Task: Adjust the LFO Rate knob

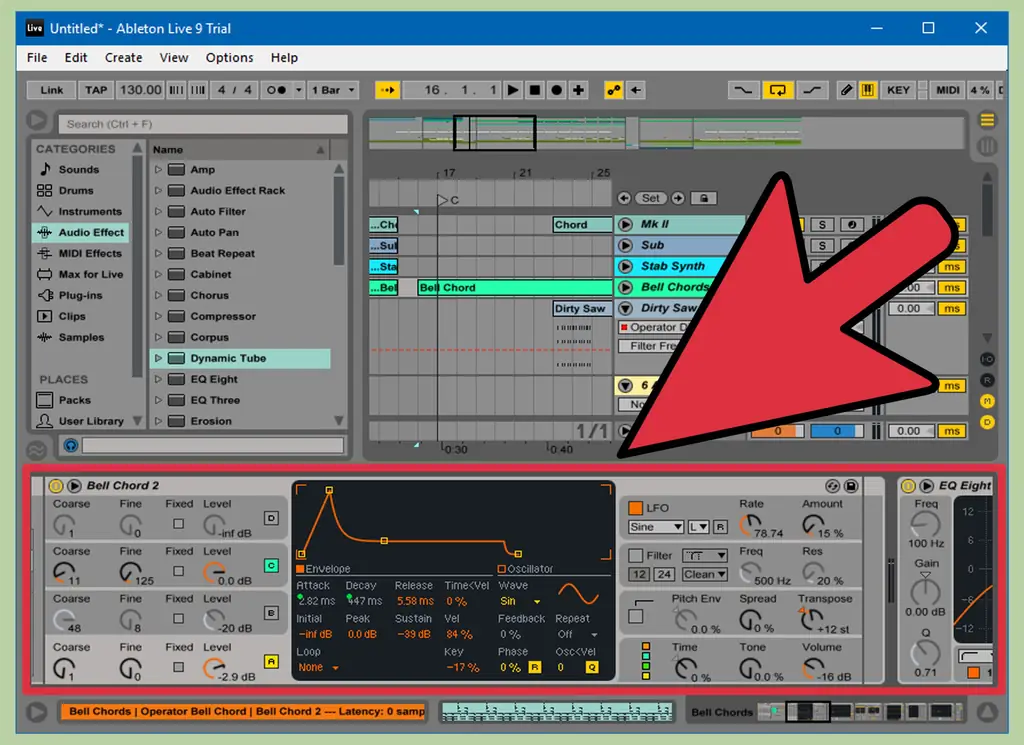Action: point(749,524)
